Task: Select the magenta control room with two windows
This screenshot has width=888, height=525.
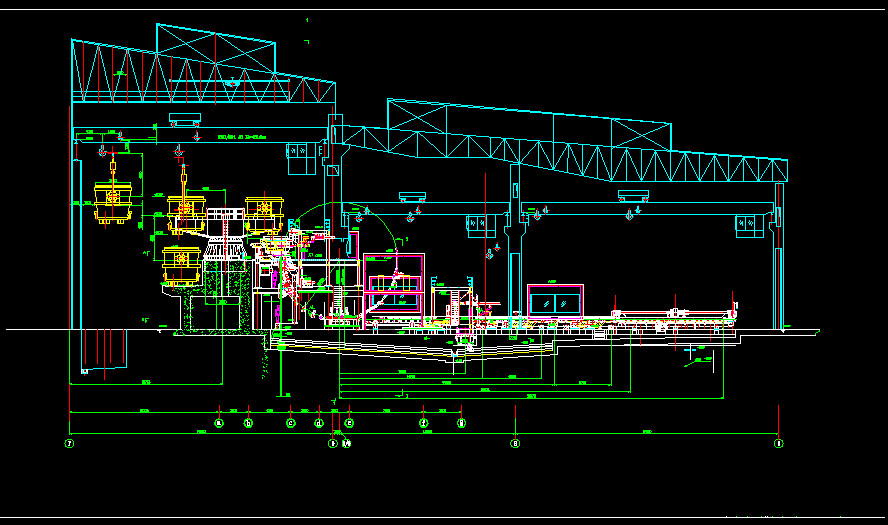Action: 555,301
